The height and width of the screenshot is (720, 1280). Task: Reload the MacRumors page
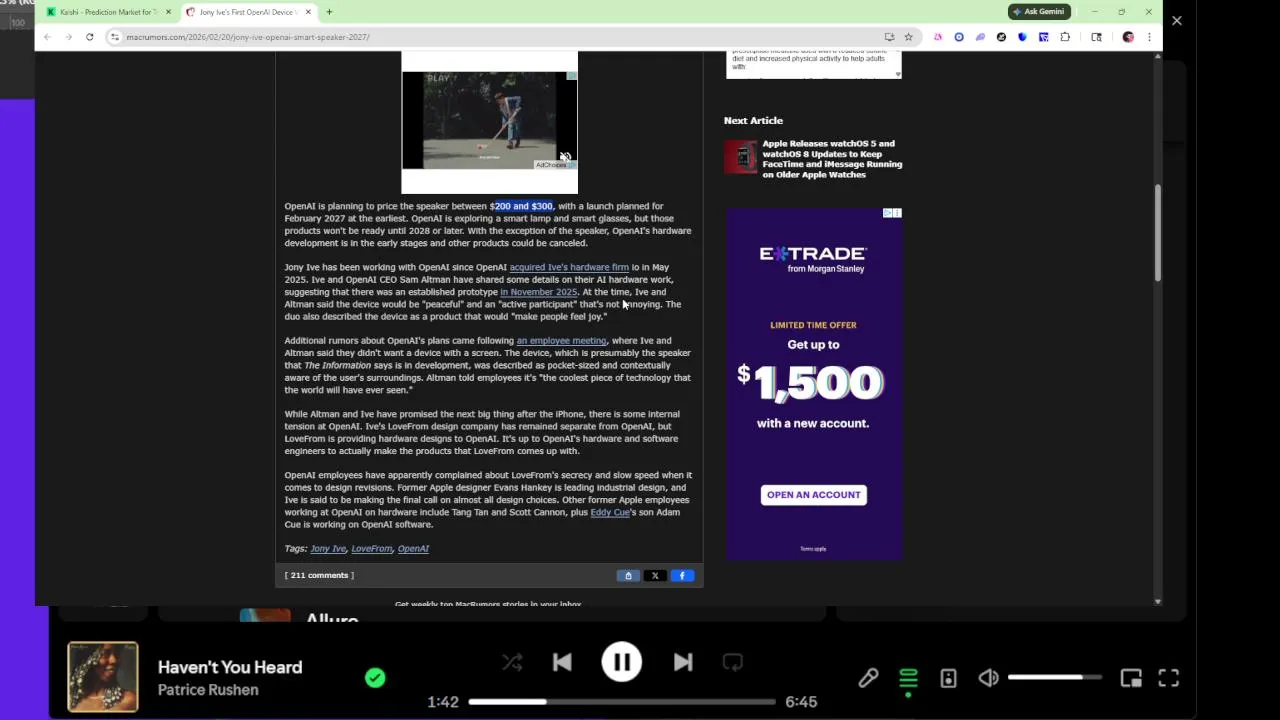[89, 37]
